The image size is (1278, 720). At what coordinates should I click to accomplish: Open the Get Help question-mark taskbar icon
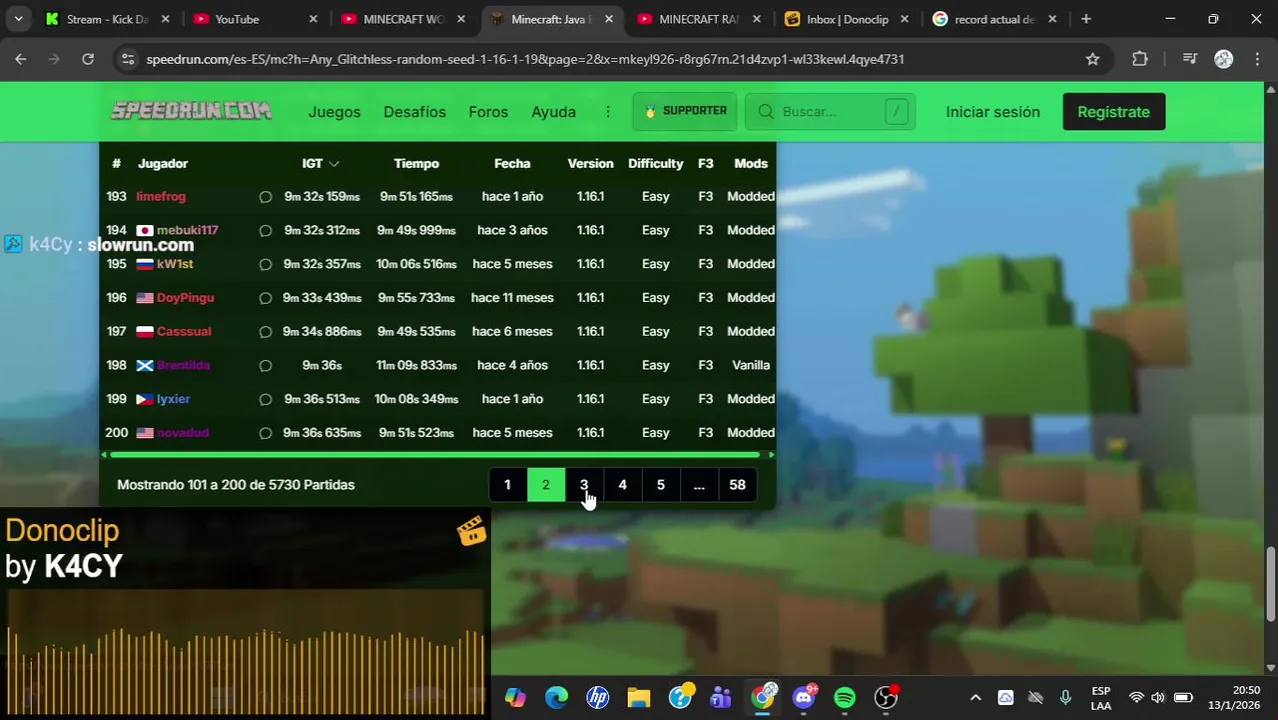click(680, 697)
